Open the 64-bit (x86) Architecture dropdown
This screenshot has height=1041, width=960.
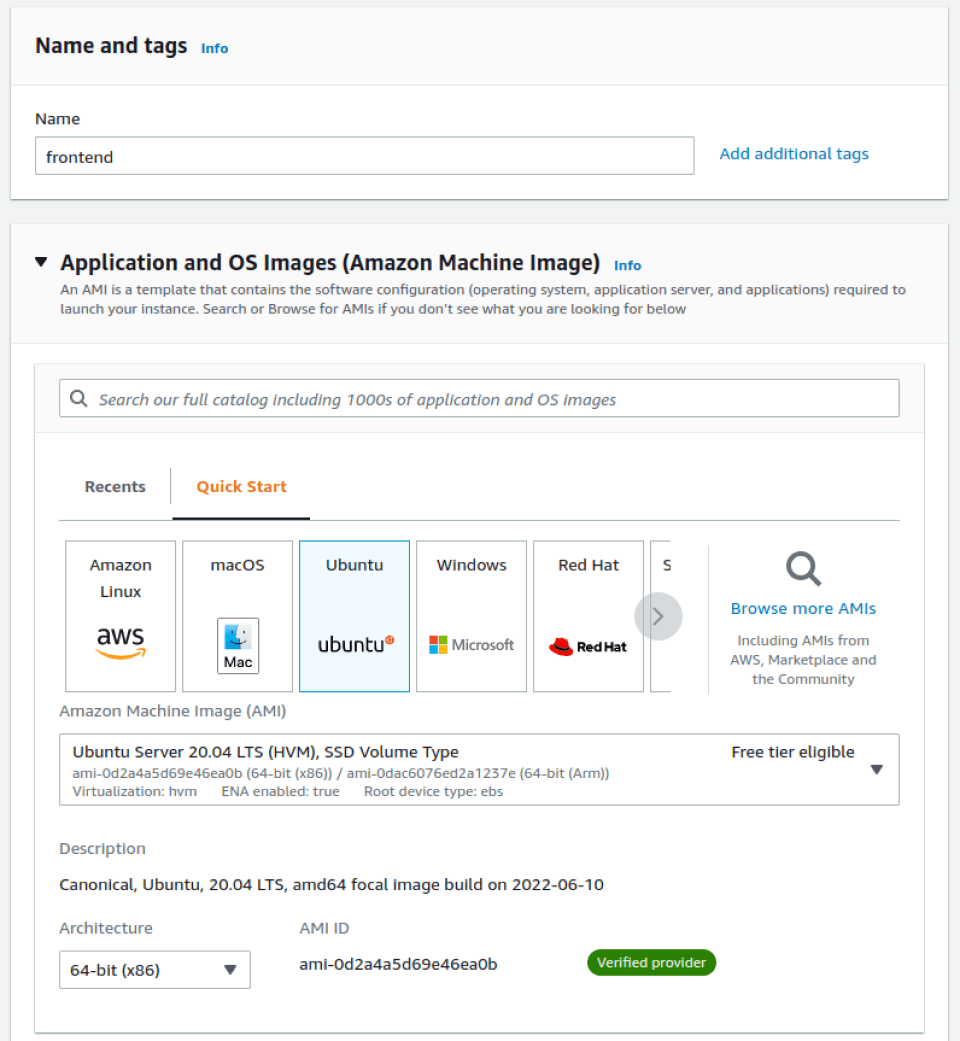(x=155, y=969)
